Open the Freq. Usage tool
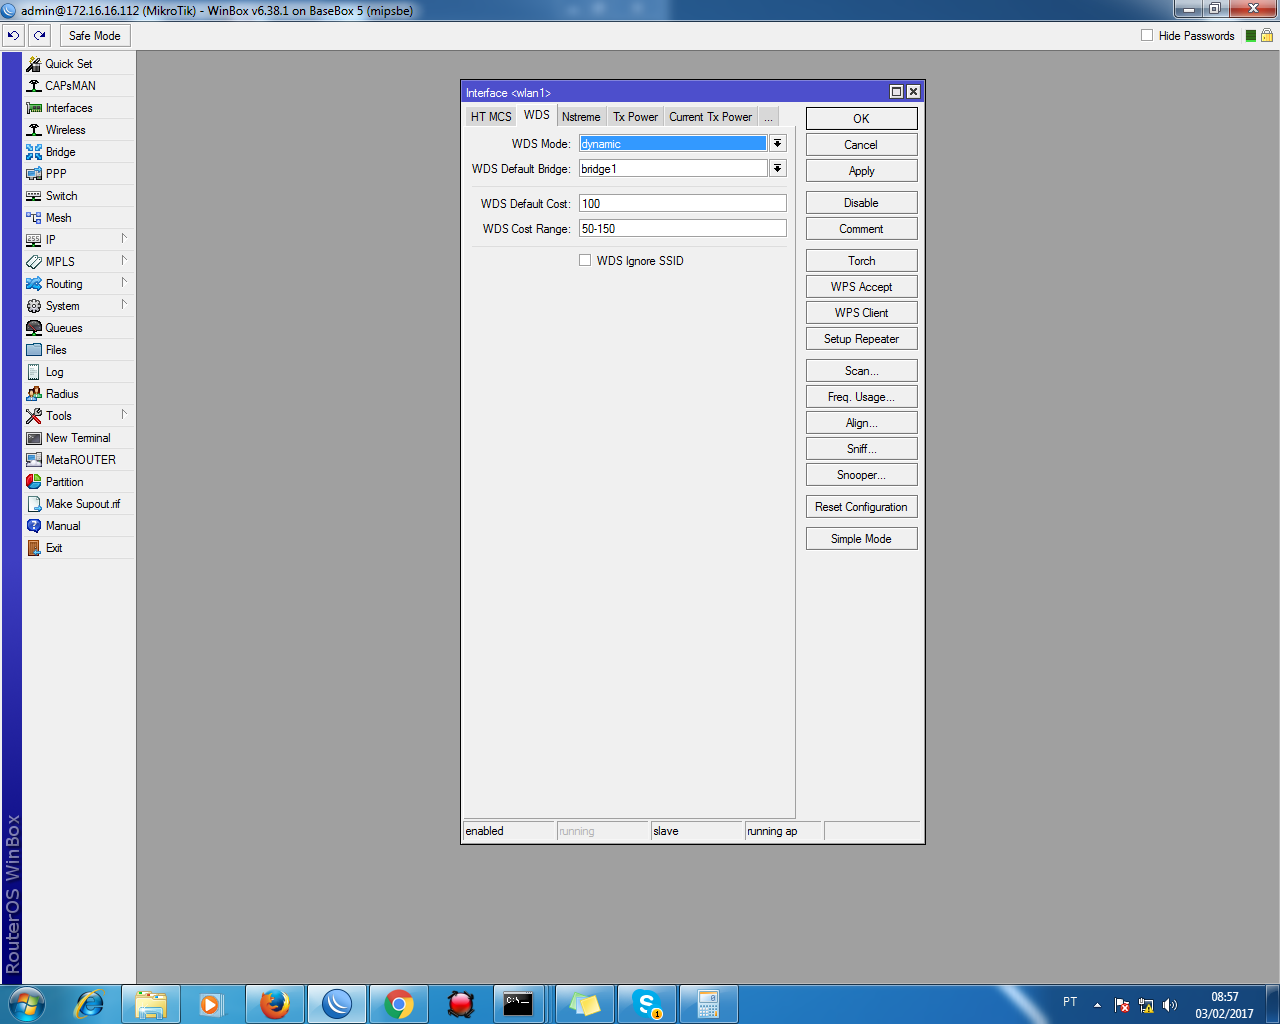The image size is (1280, 1024). click(x=861, y=397)
